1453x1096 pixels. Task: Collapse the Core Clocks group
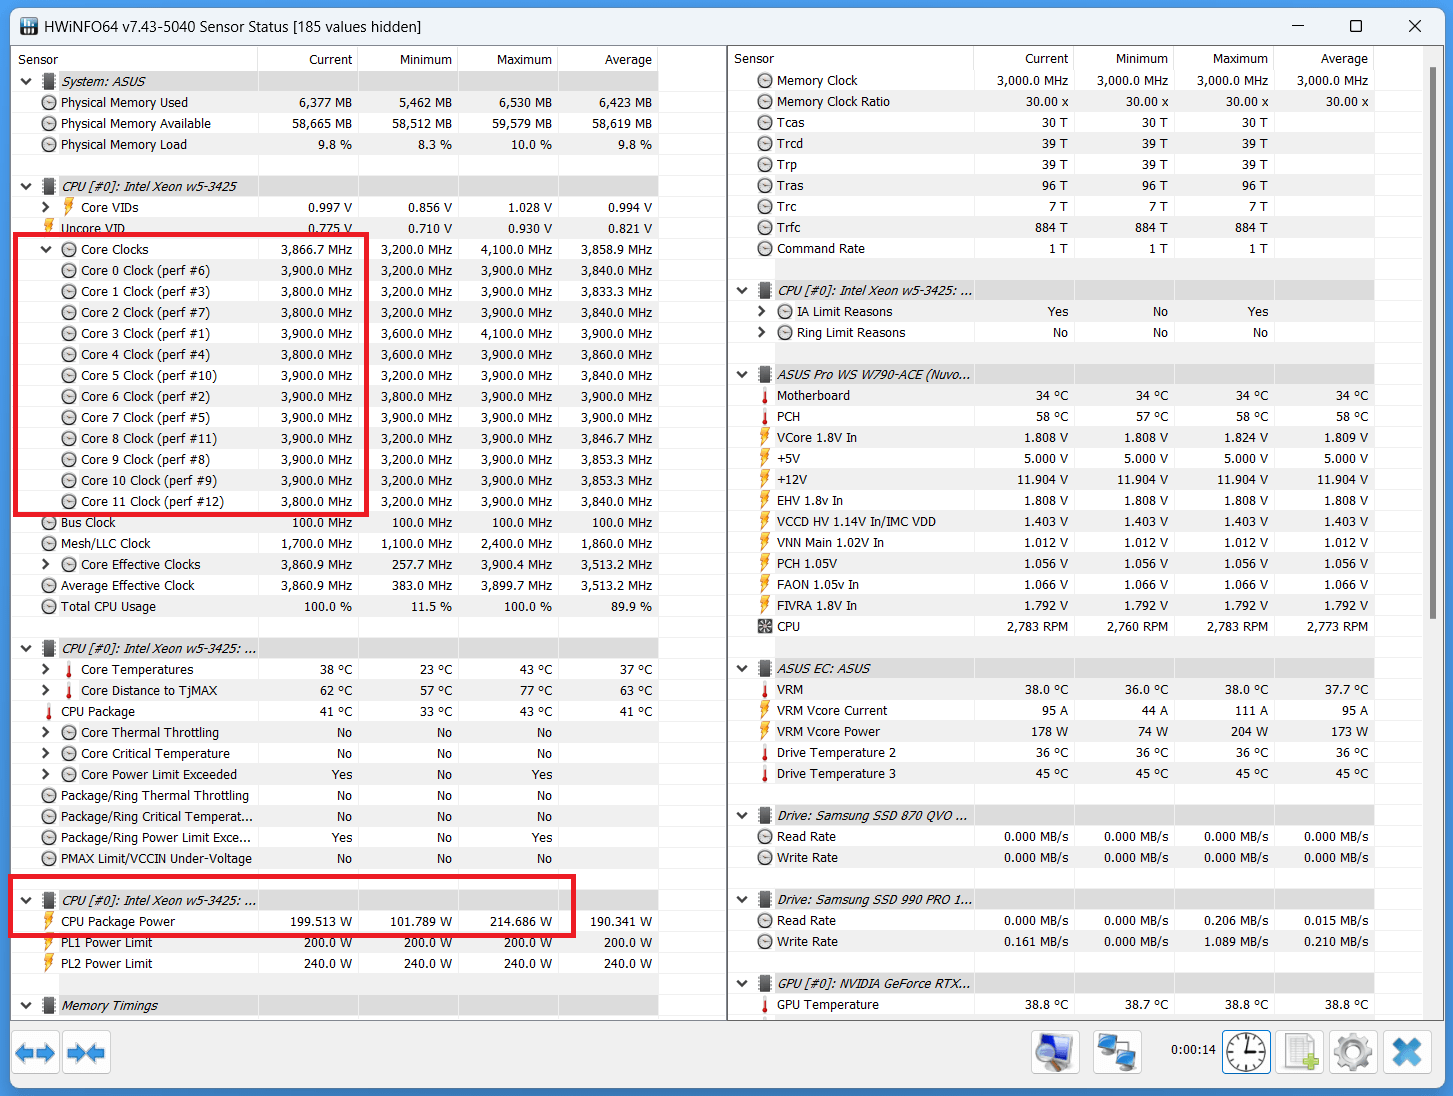pos(46,249)
